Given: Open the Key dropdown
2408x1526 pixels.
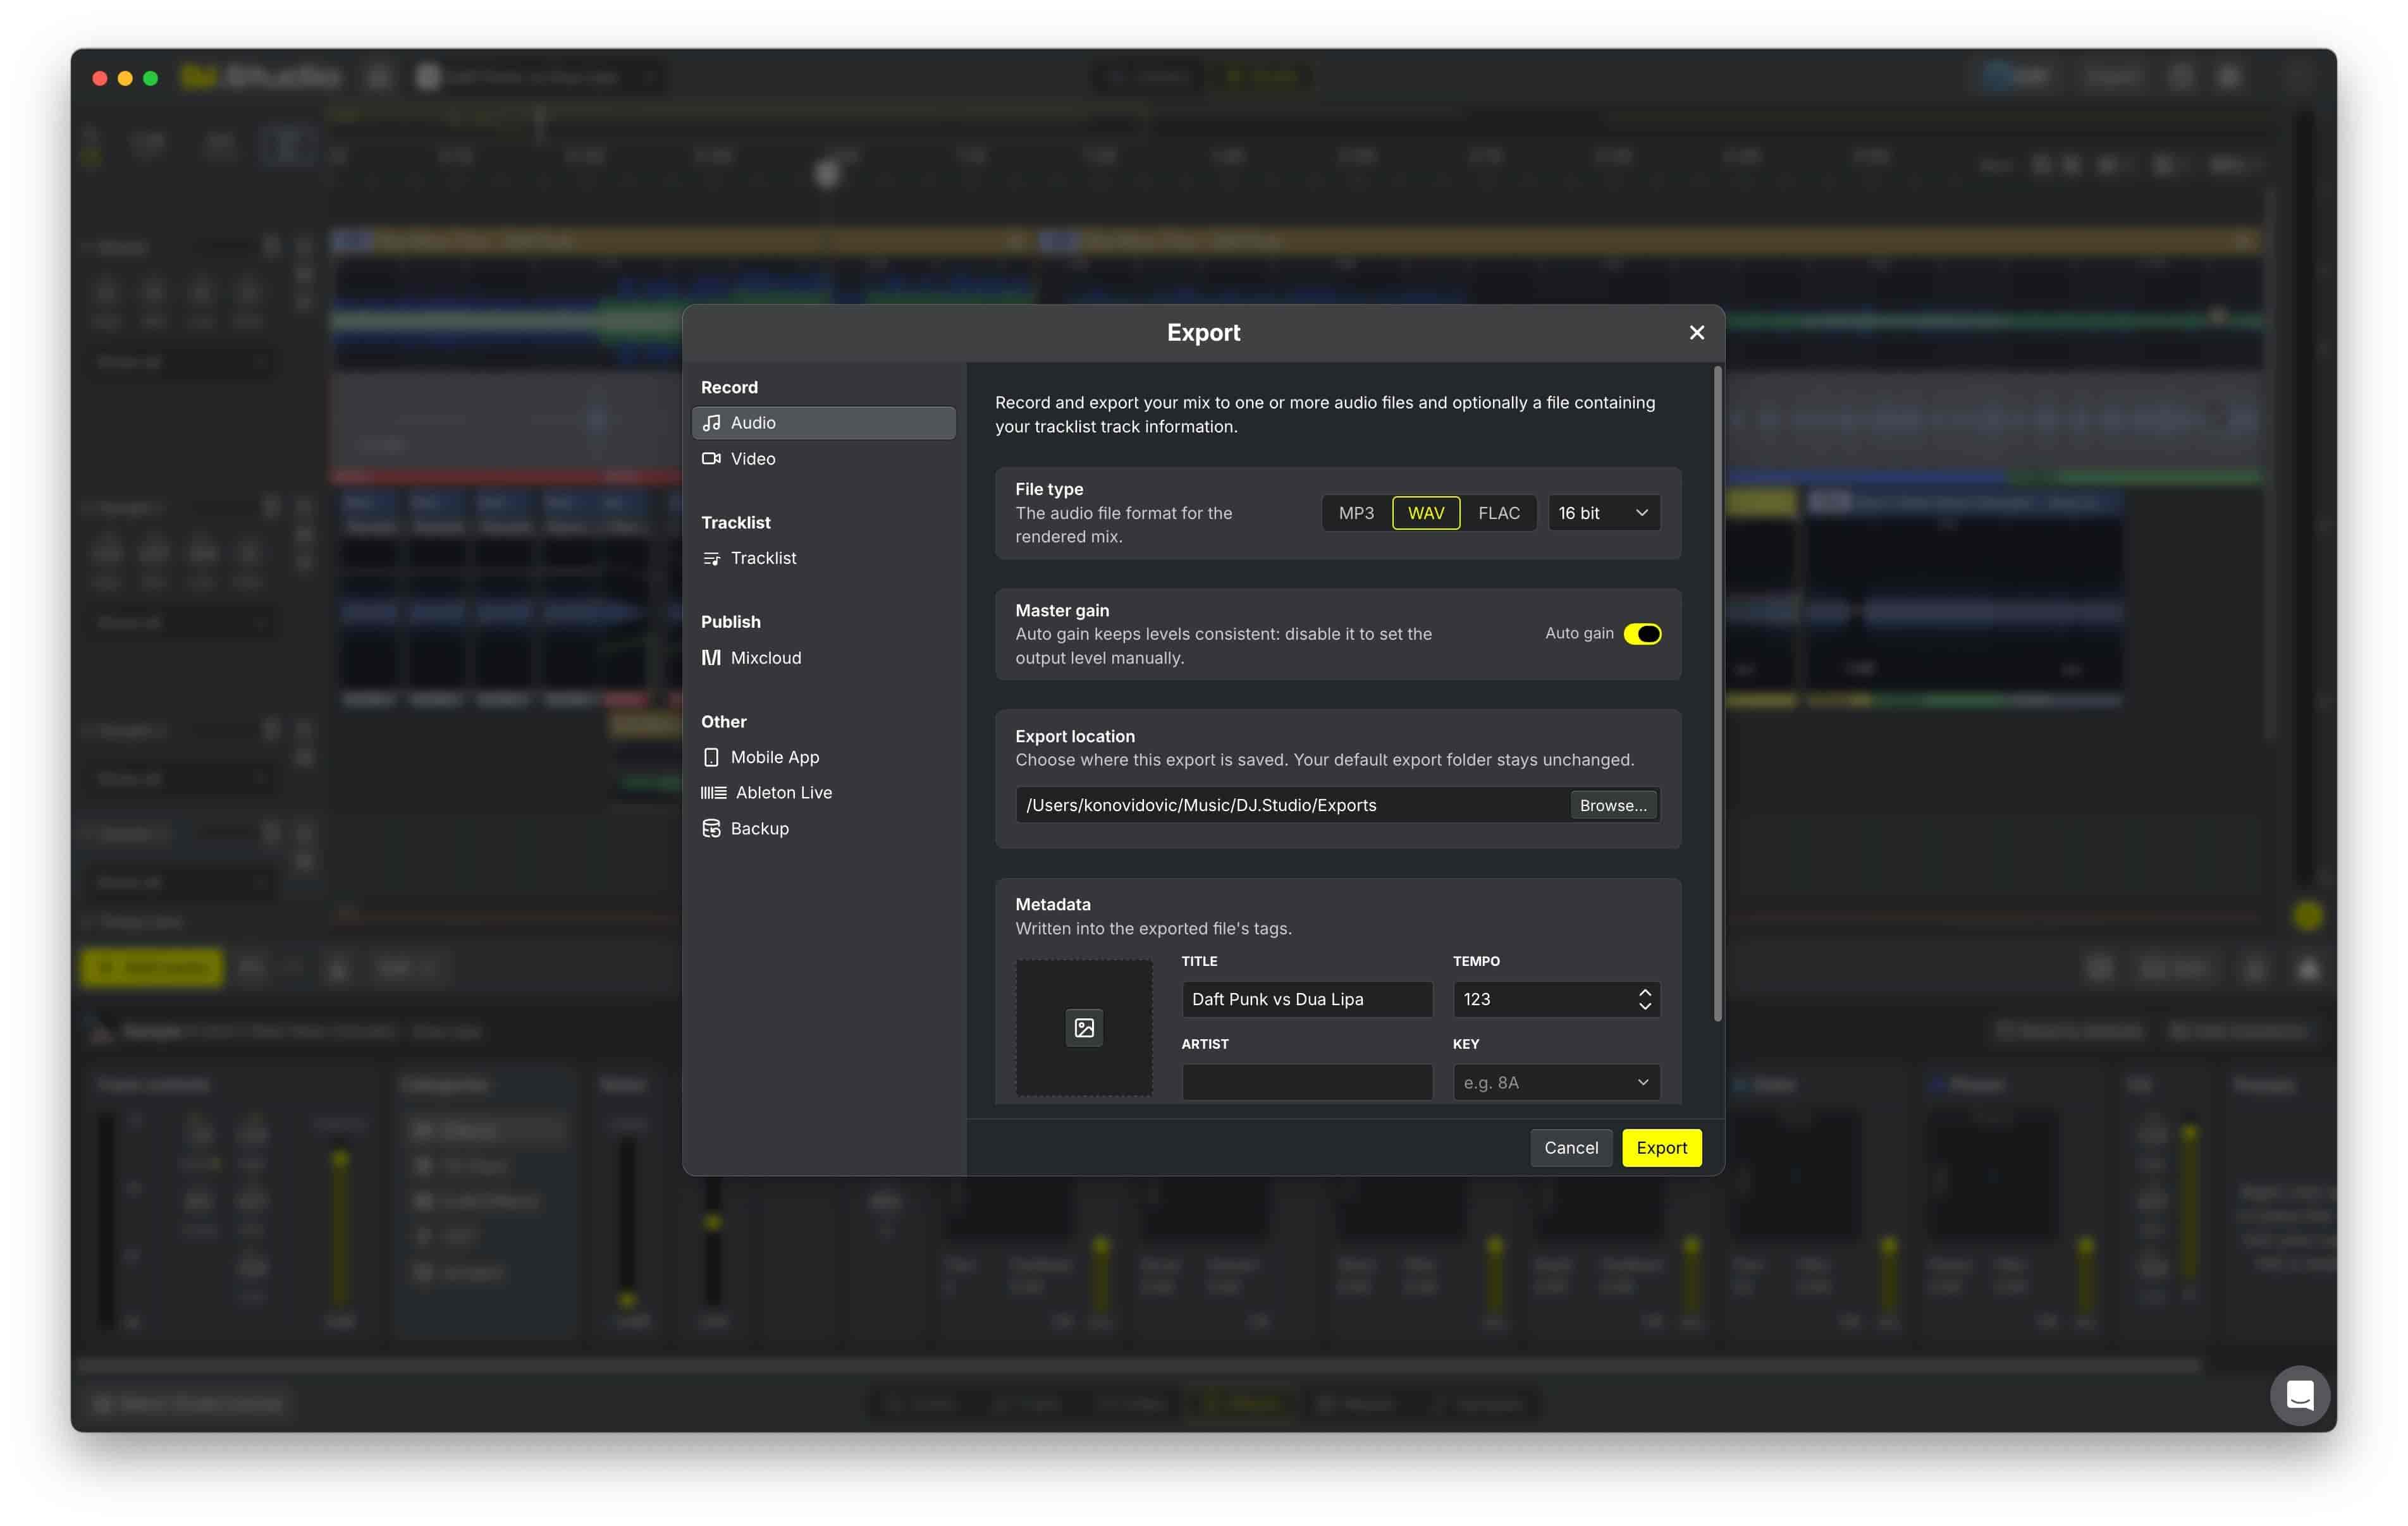Looking at the screenshot, I should (1556, 1082).
